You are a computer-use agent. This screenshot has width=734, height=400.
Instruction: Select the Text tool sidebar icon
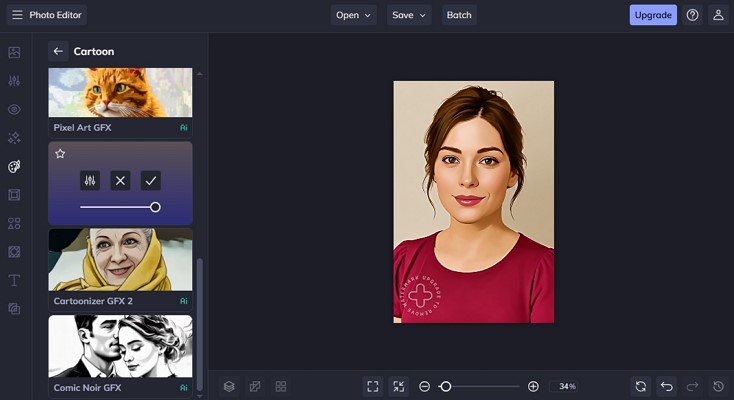14,280
